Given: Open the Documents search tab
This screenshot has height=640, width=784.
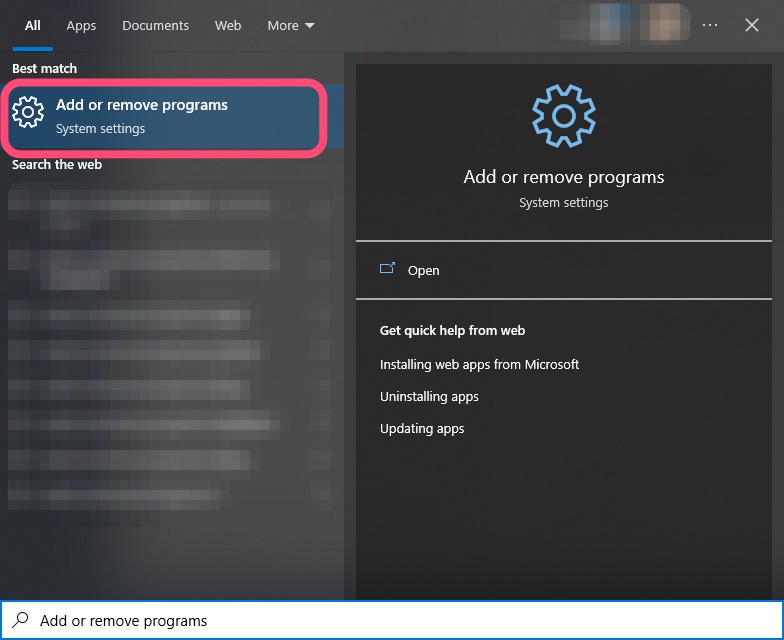Looking at the screenshot, I should [x=155, y=26].
